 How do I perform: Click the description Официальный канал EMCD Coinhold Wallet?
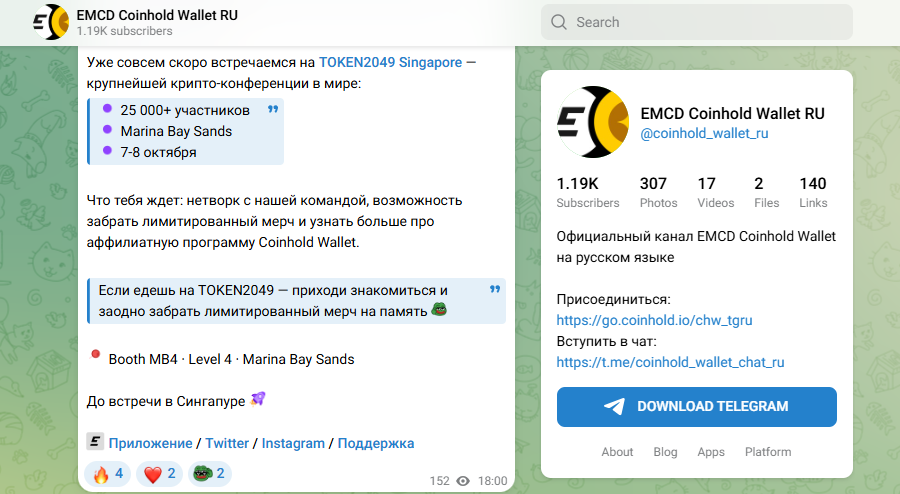click(x=696, y=236)
